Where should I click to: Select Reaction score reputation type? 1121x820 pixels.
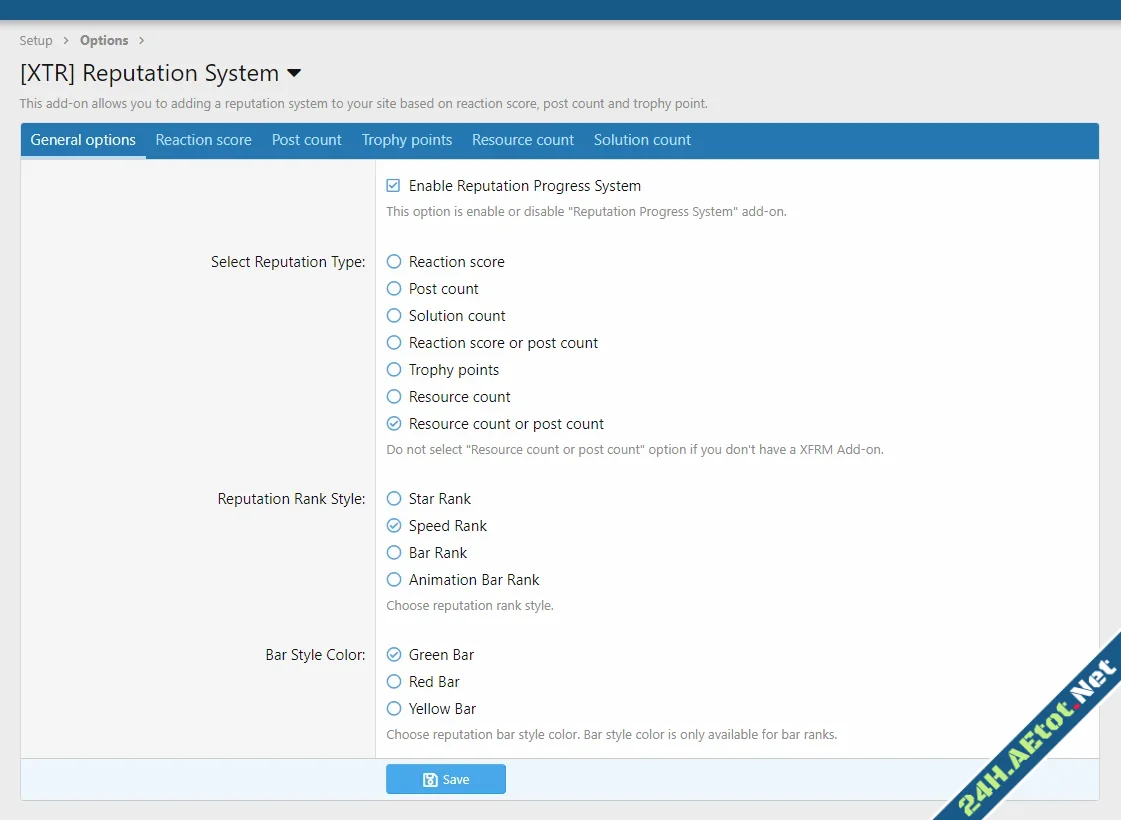click(393, 261)
